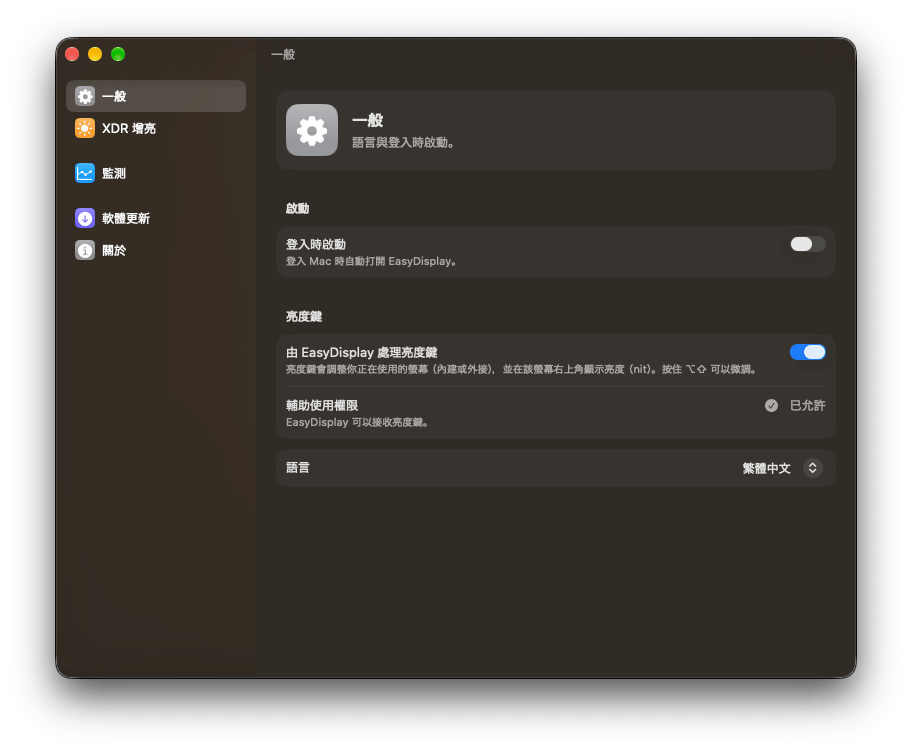Click the 已允許 checkmark icon

click(771, 405)
